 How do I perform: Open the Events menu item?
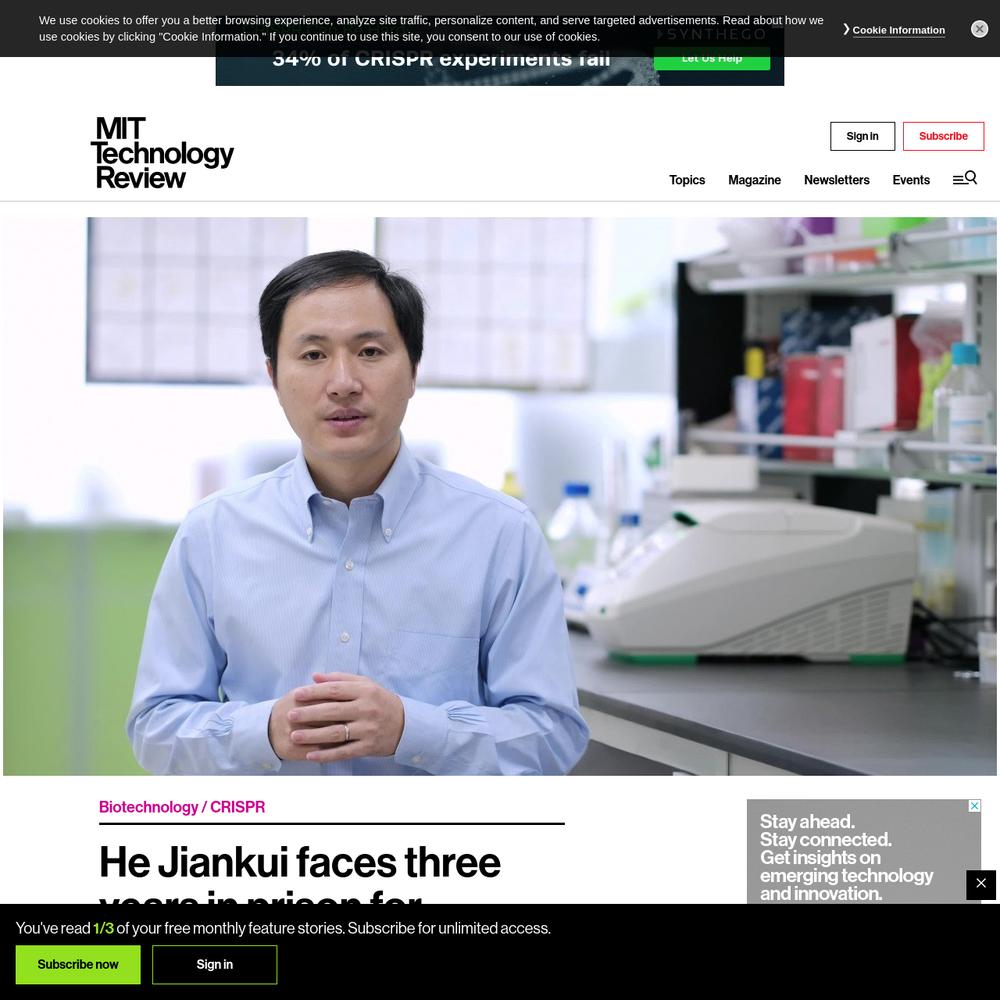pos(911,180)
